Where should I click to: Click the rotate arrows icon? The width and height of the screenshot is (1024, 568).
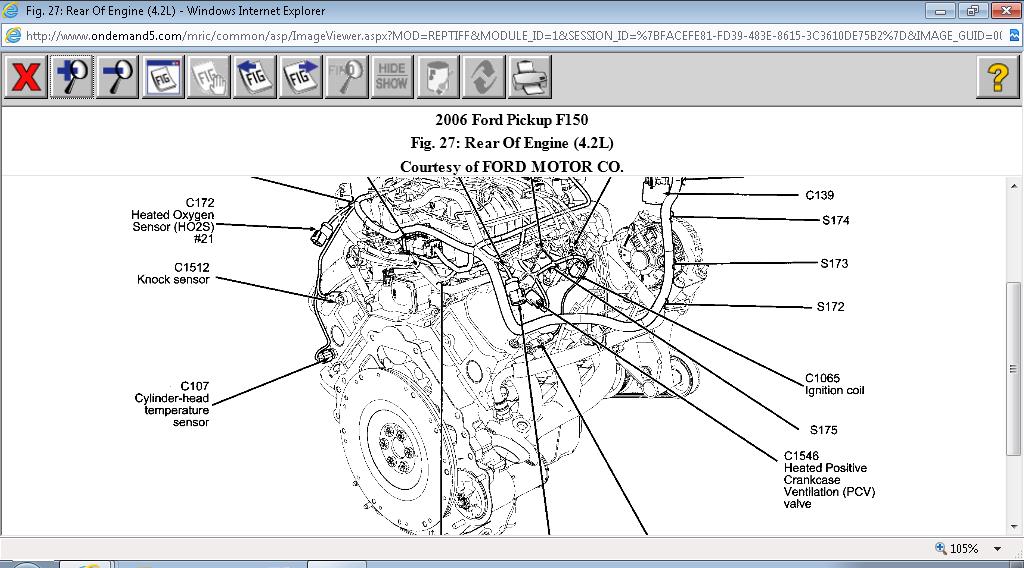[x=484, y=77]
